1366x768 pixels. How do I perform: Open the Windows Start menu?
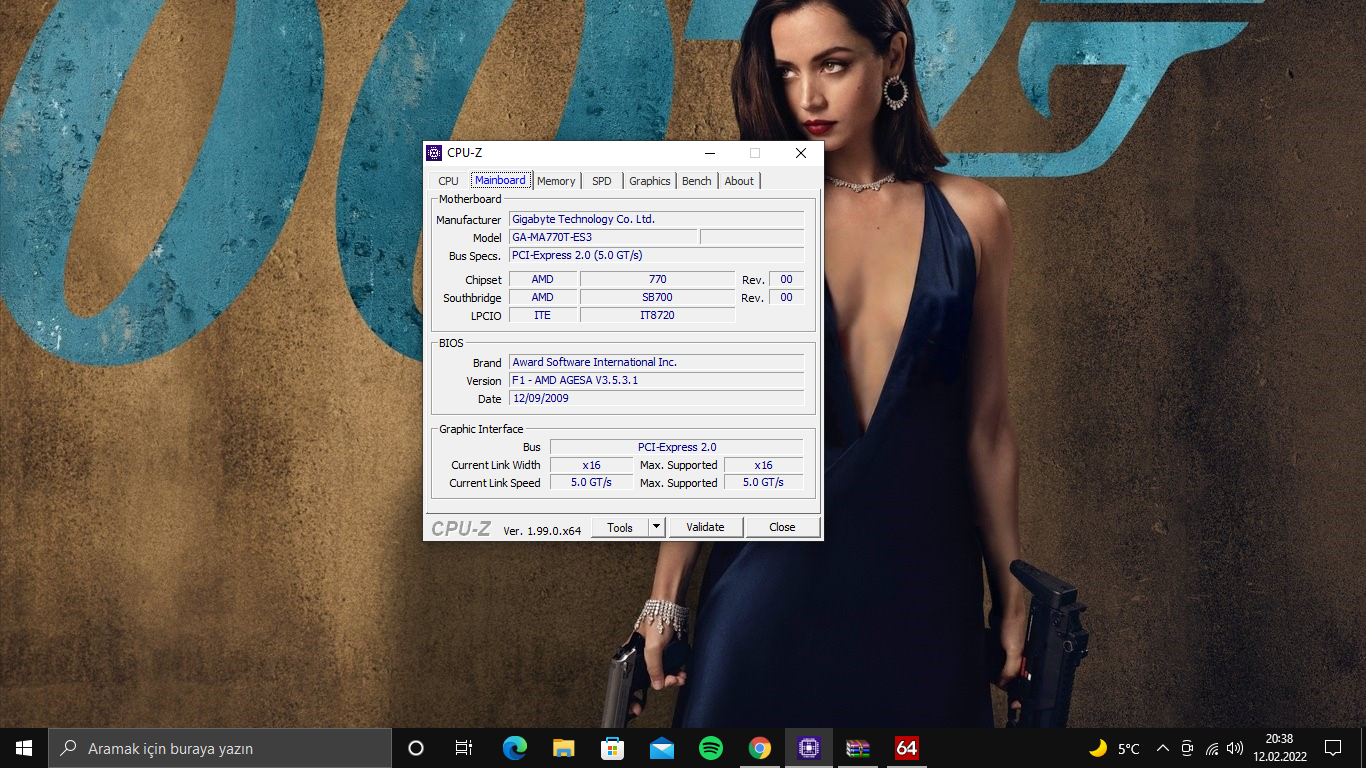(x=24, y=748)
